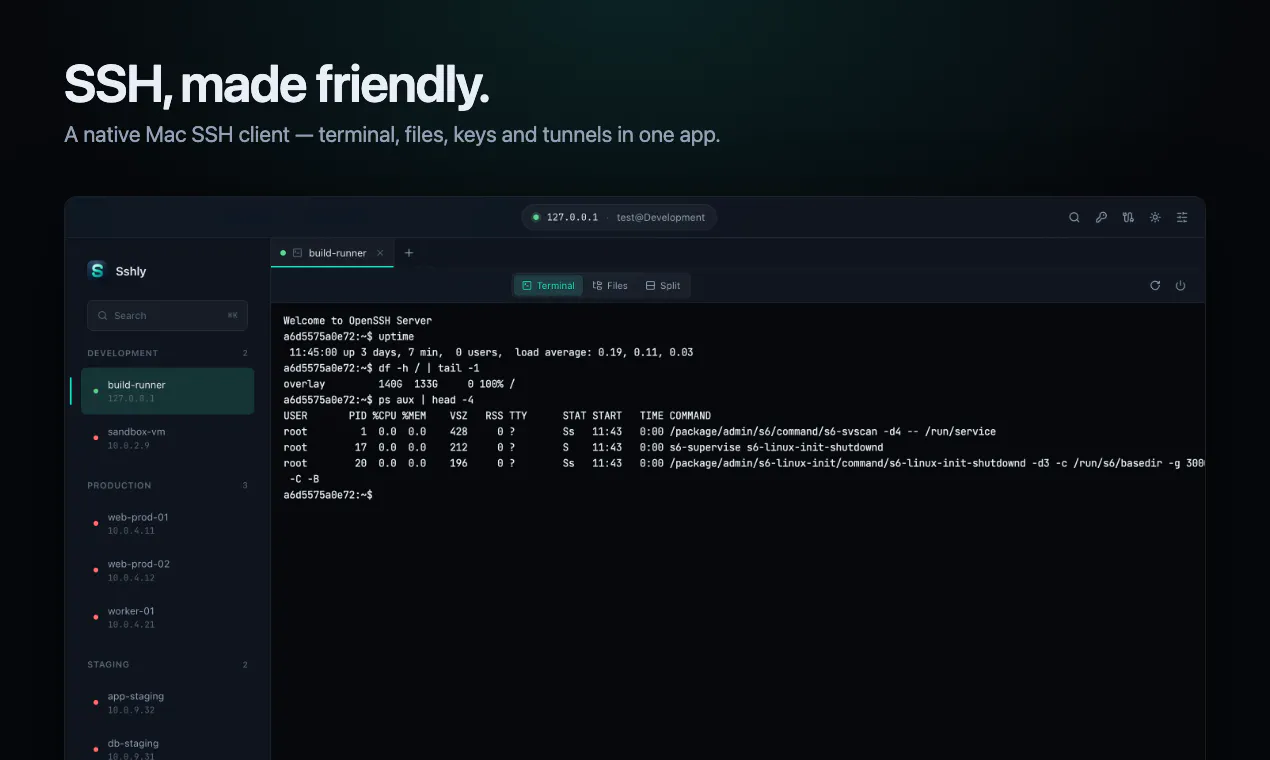Click the disconnect power icon
1270x760 pixels.
[1180, 285]
